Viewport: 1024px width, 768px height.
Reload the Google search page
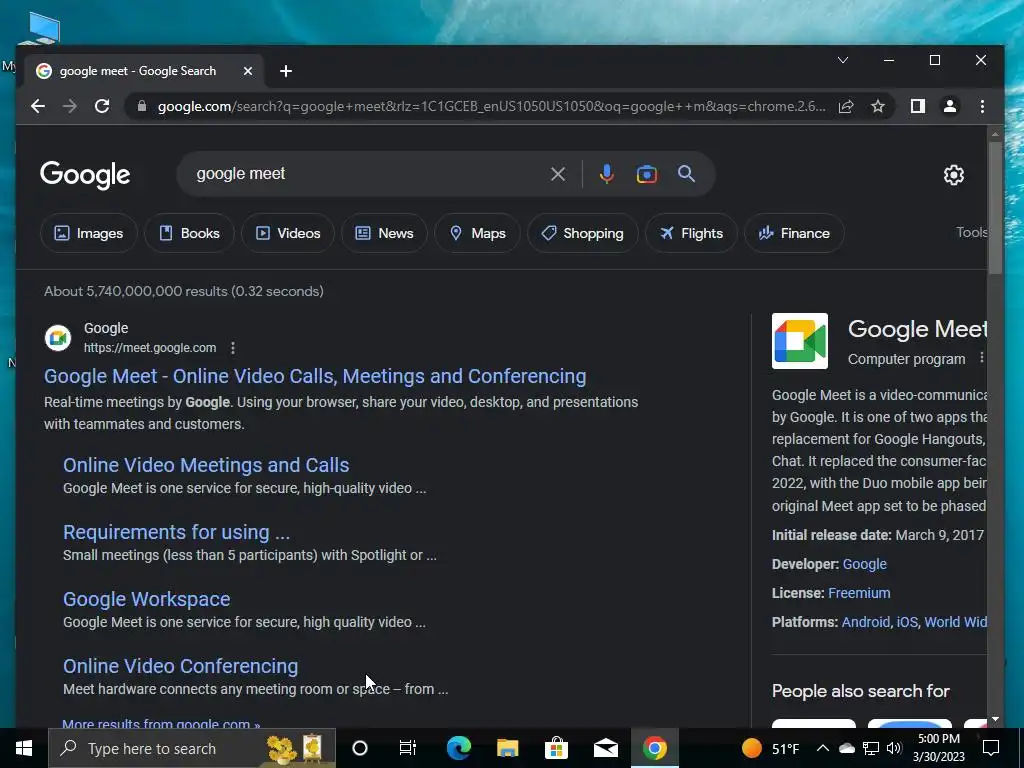click(x=102, y=106)
